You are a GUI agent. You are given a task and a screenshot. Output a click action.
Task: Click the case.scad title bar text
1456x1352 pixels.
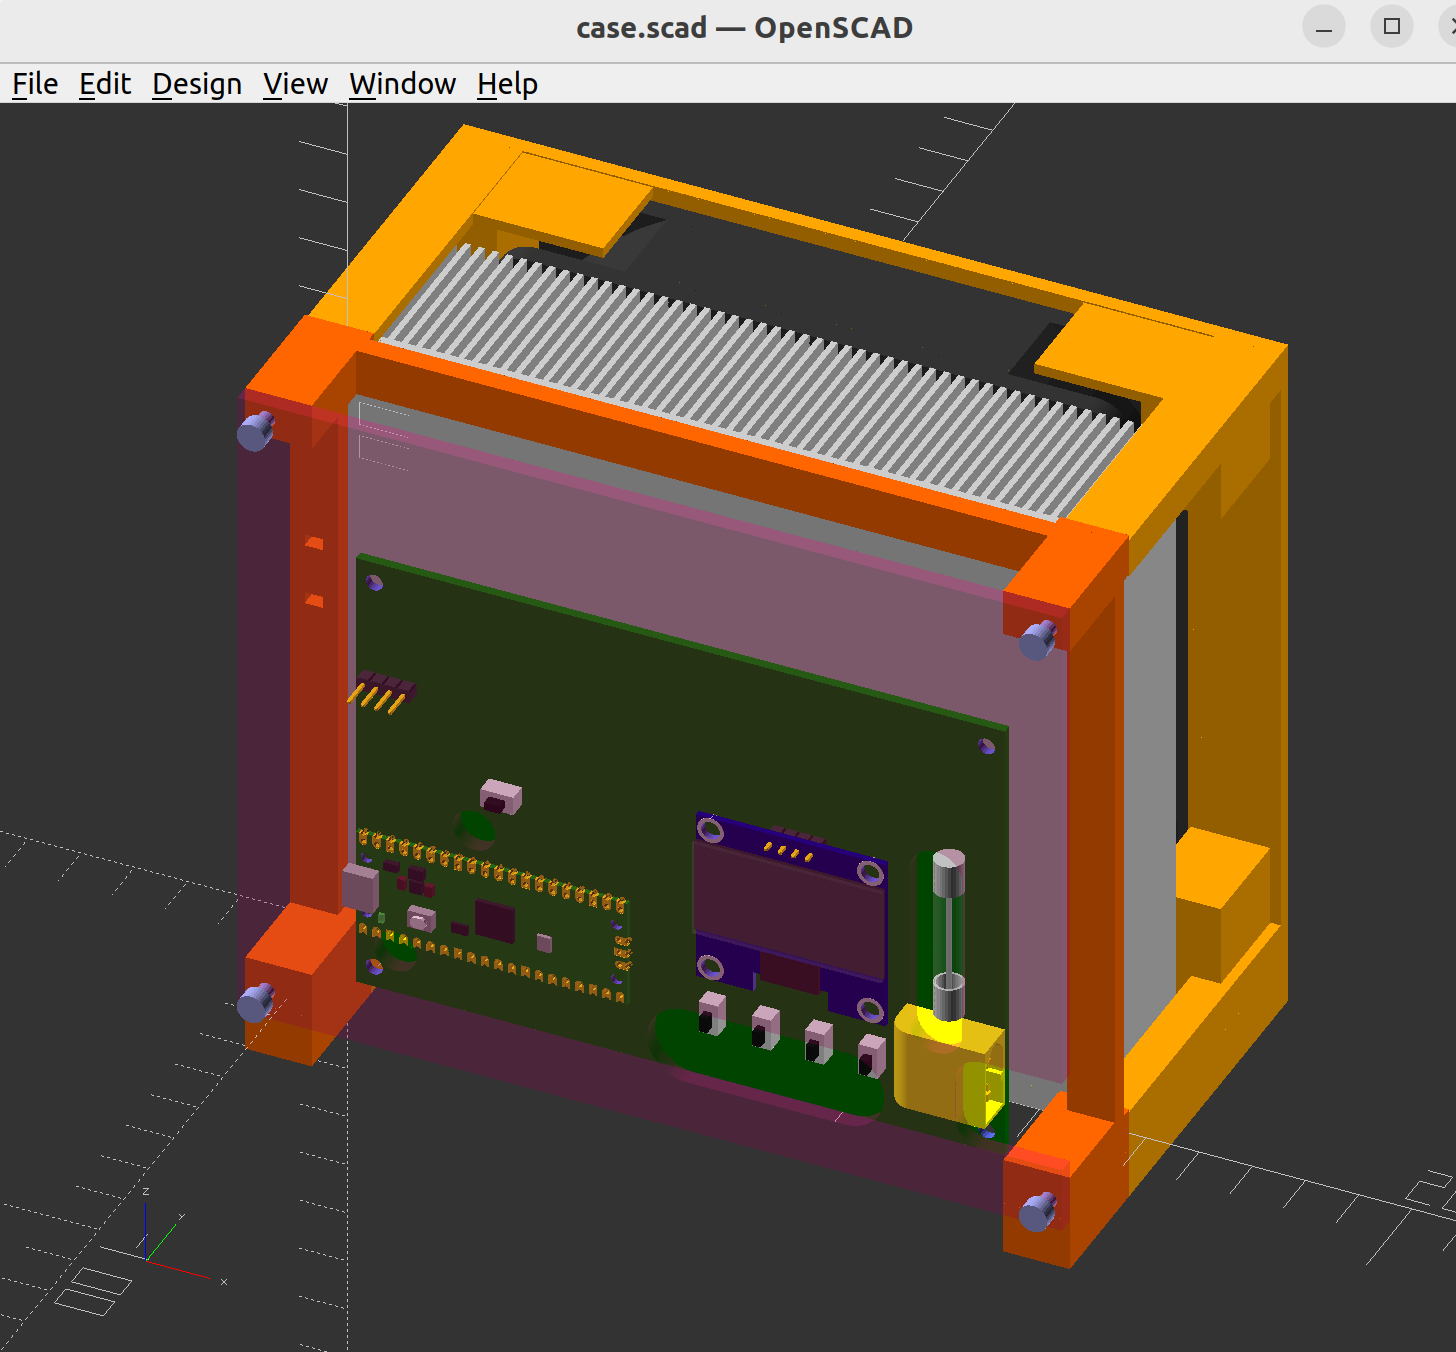(744, 27)
